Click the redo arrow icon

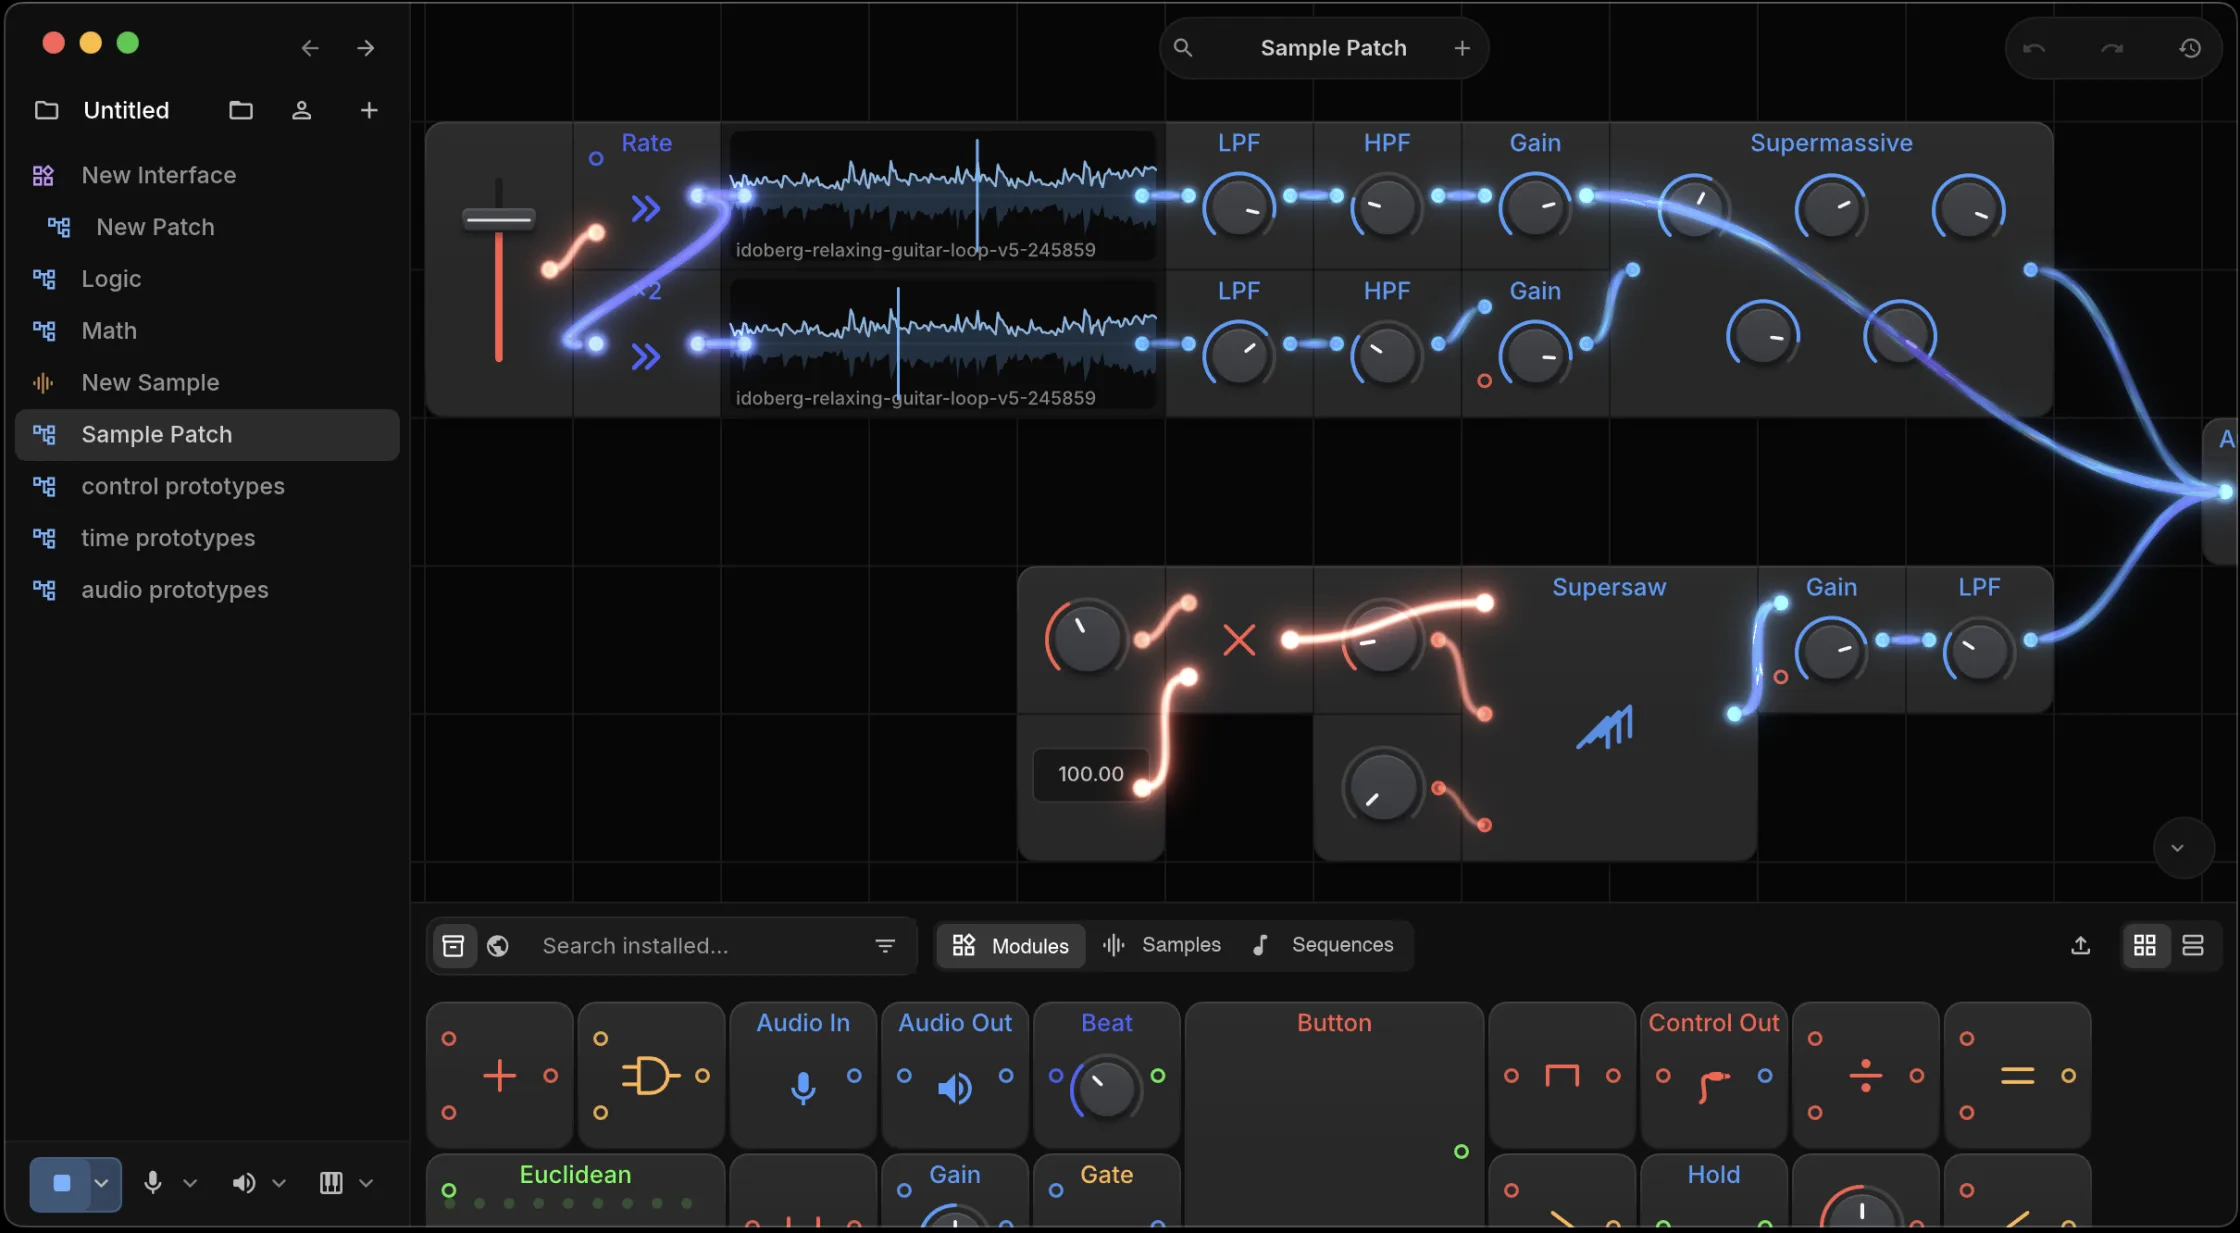(2112, 48)
